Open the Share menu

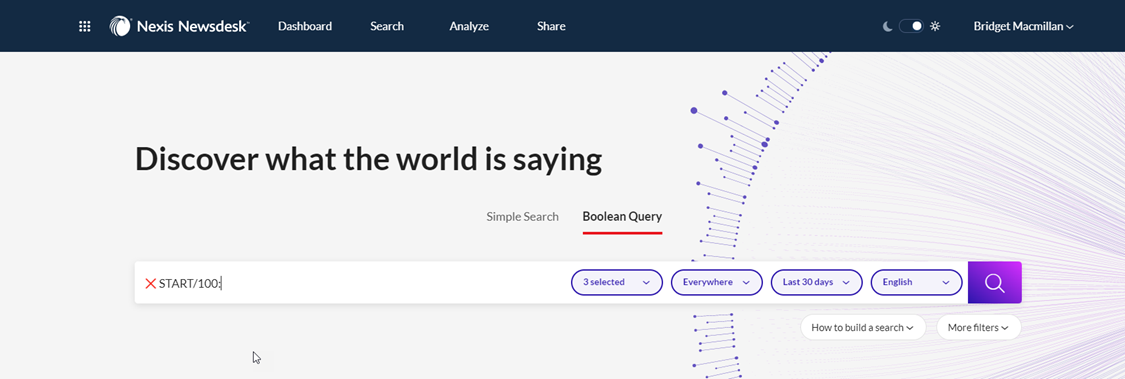click(x=551, y=27)
